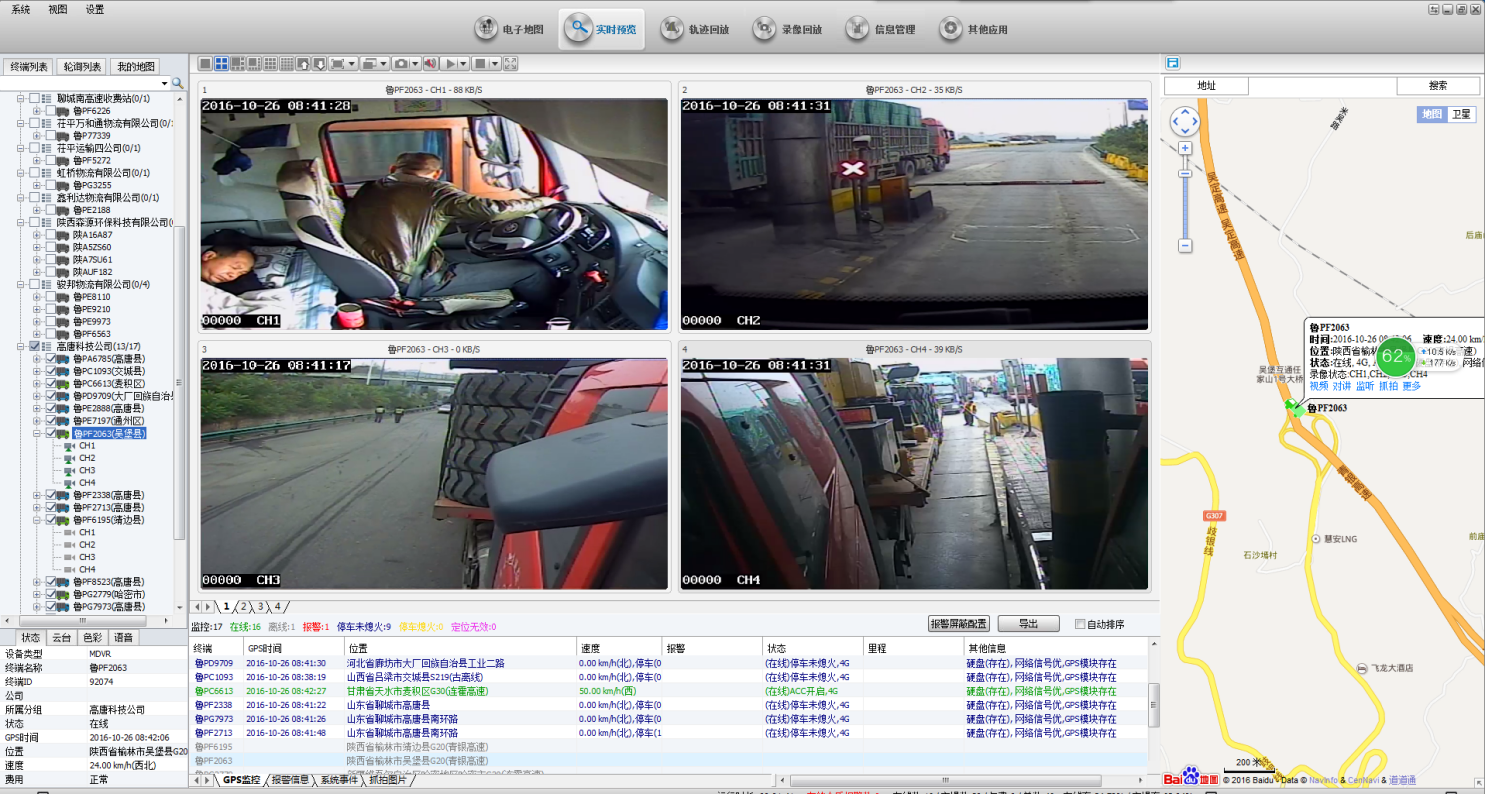Expand the 鲁PF6226 vehicle node

coord(38,111)
